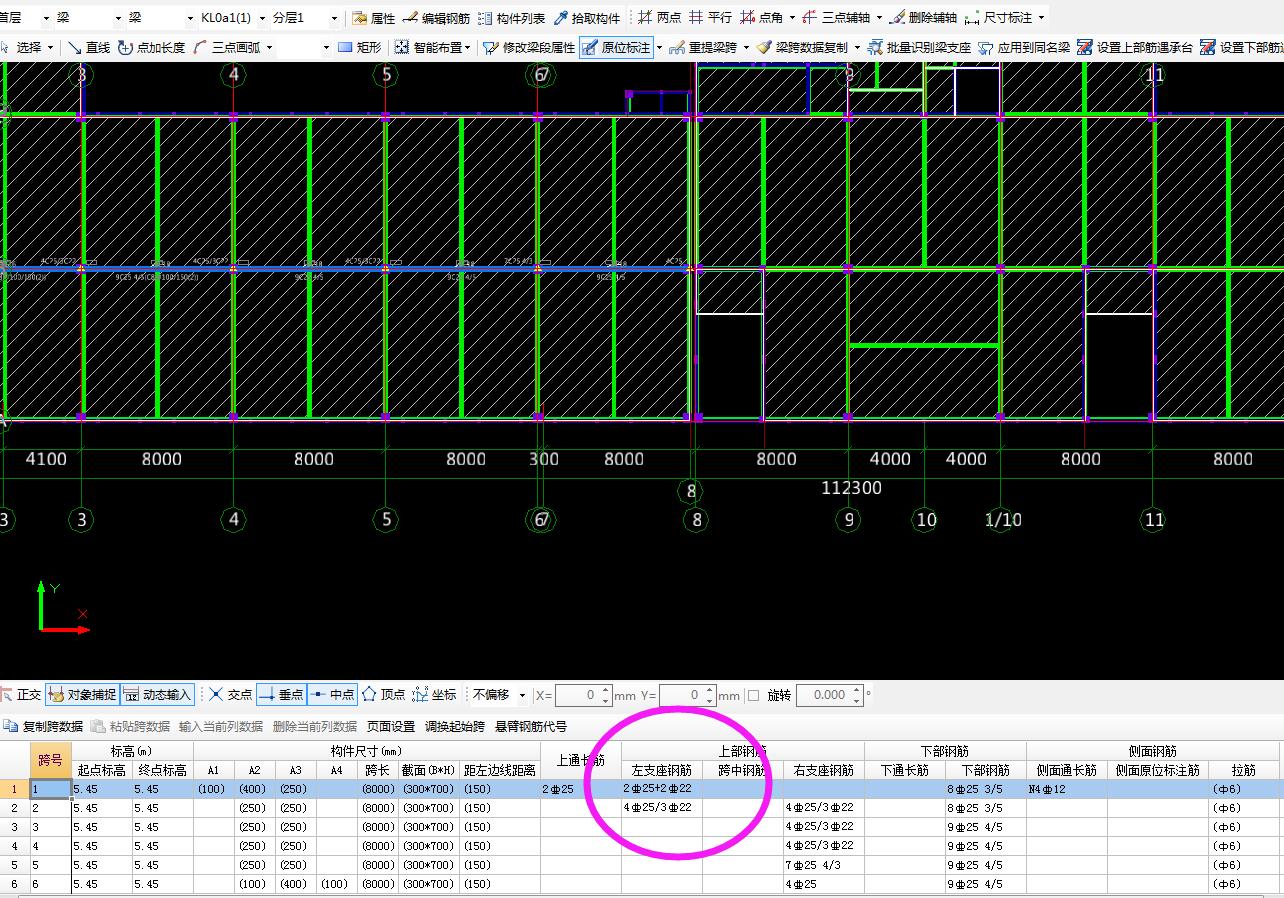The height and width of the screenshot is (898, 1284).
Task: Click the rotation angle value field
Action: (x=830, y=695)
